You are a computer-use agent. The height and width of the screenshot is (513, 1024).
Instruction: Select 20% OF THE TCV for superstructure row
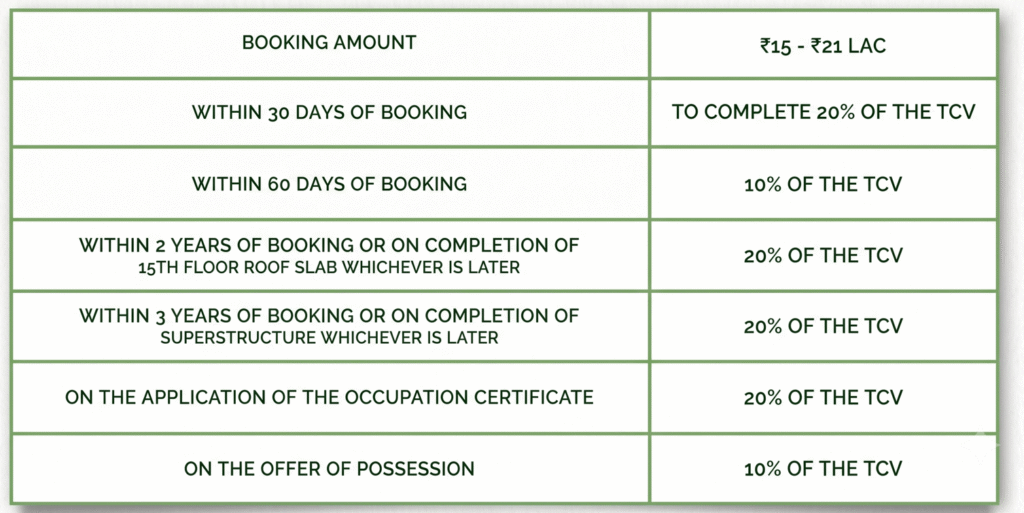coord(823,326)
